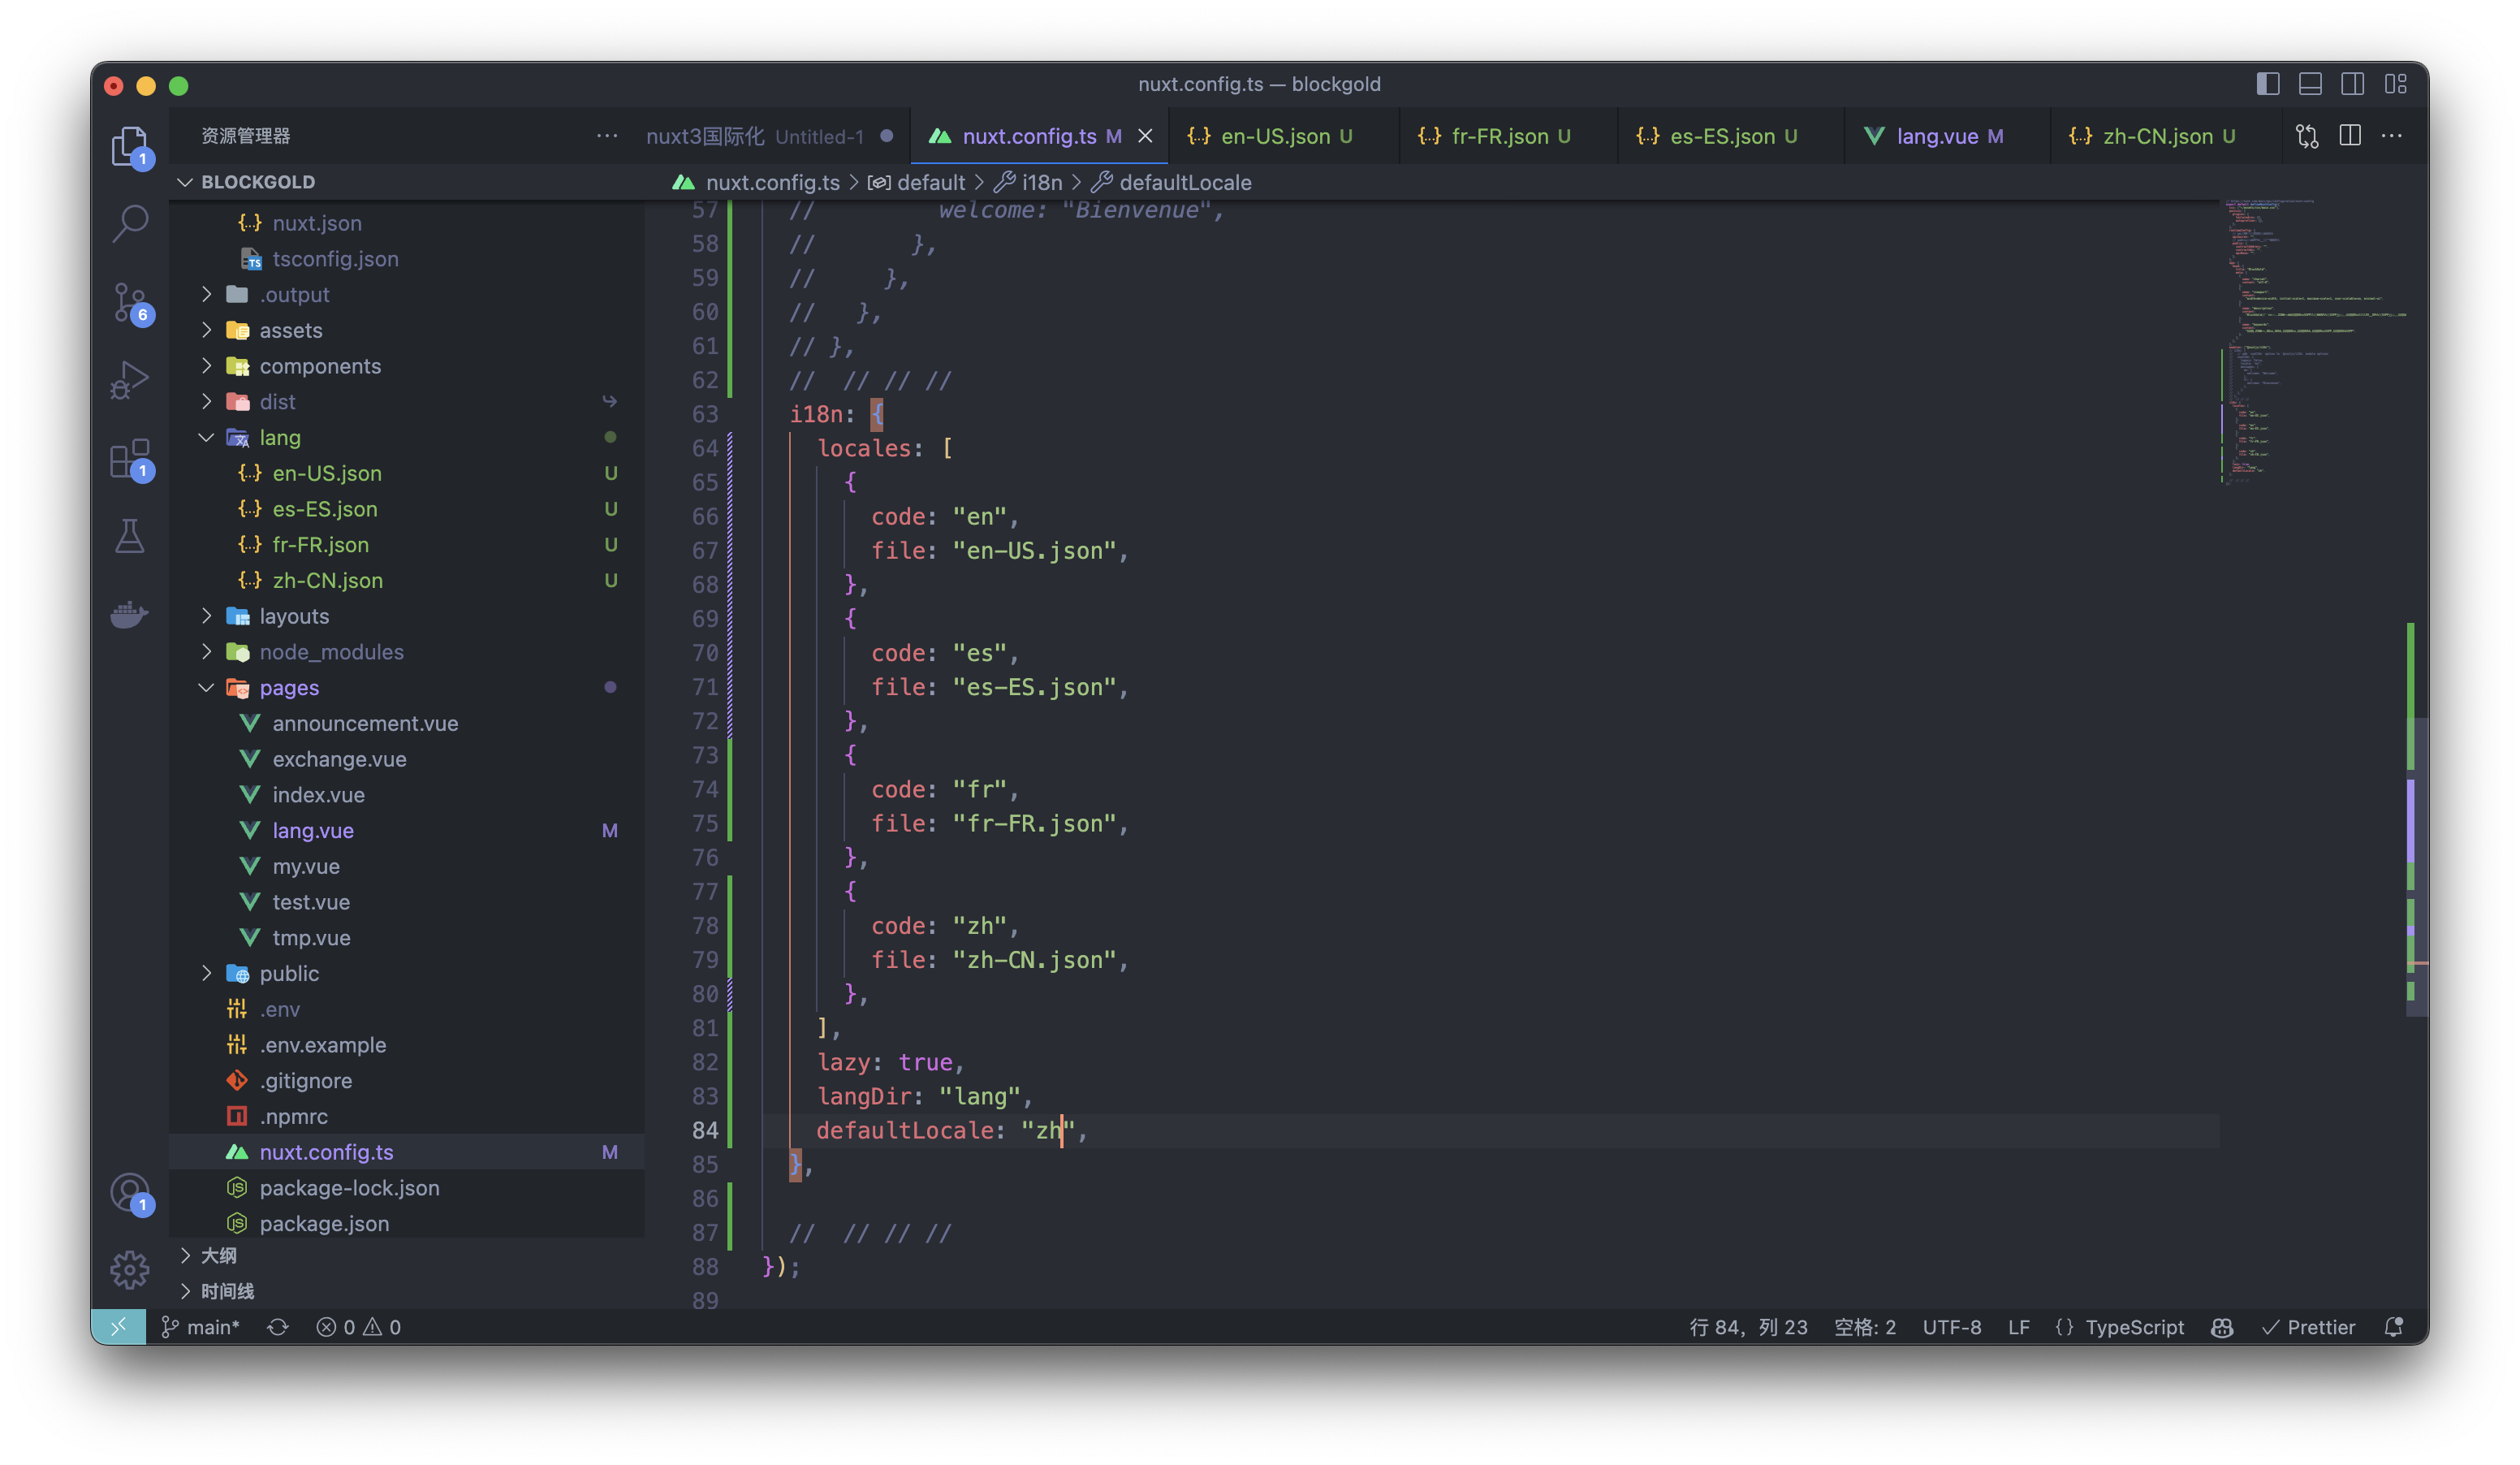This screenshot has width=2520, height=1465.
Task: Click the Split Editor Right icon
Action: 2350,136
